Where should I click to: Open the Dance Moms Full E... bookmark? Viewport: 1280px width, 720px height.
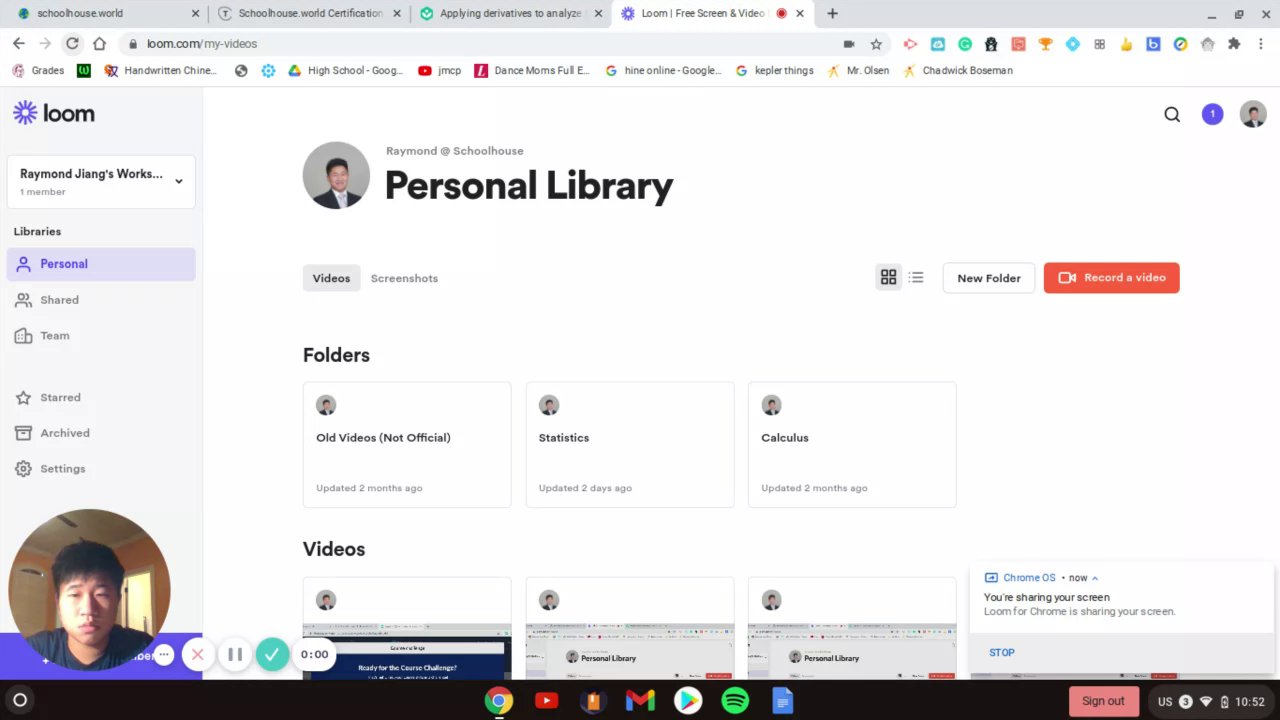(x=533, y=71)
